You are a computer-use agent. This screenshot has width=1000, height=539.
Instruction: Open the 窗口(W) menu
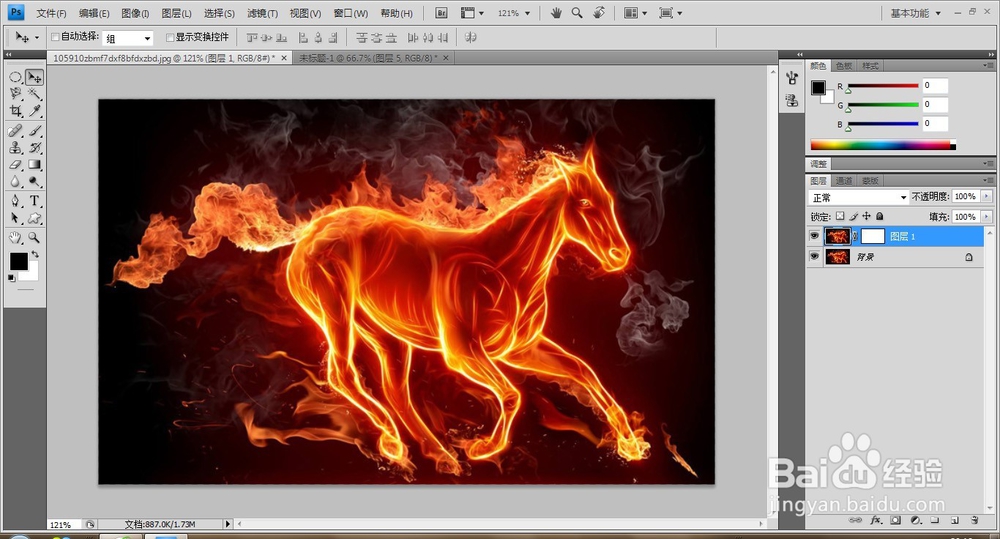351,13
